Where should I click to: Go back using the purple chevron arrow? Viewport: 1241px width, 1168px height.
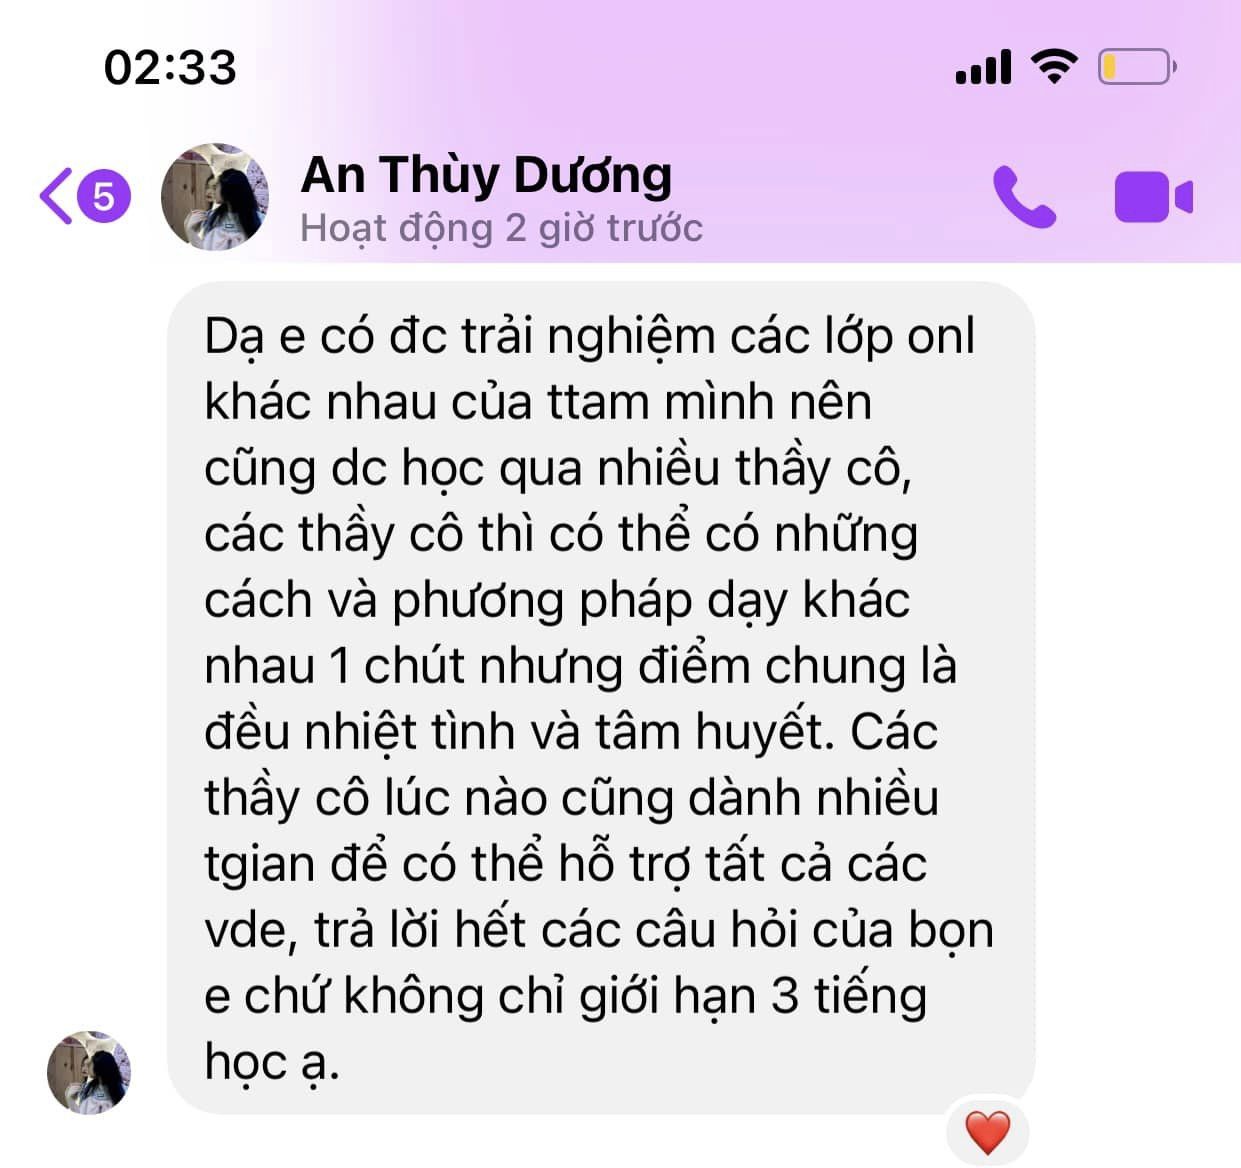tap(57, 196)
